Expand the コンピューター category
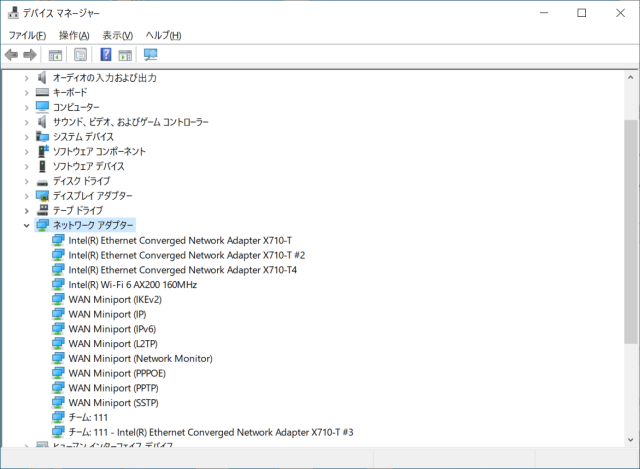The image size is (640, 469). click(27, 107)
